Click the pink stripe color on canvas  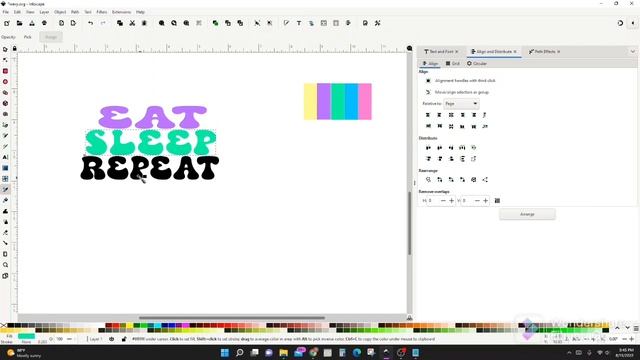(365, 102)
